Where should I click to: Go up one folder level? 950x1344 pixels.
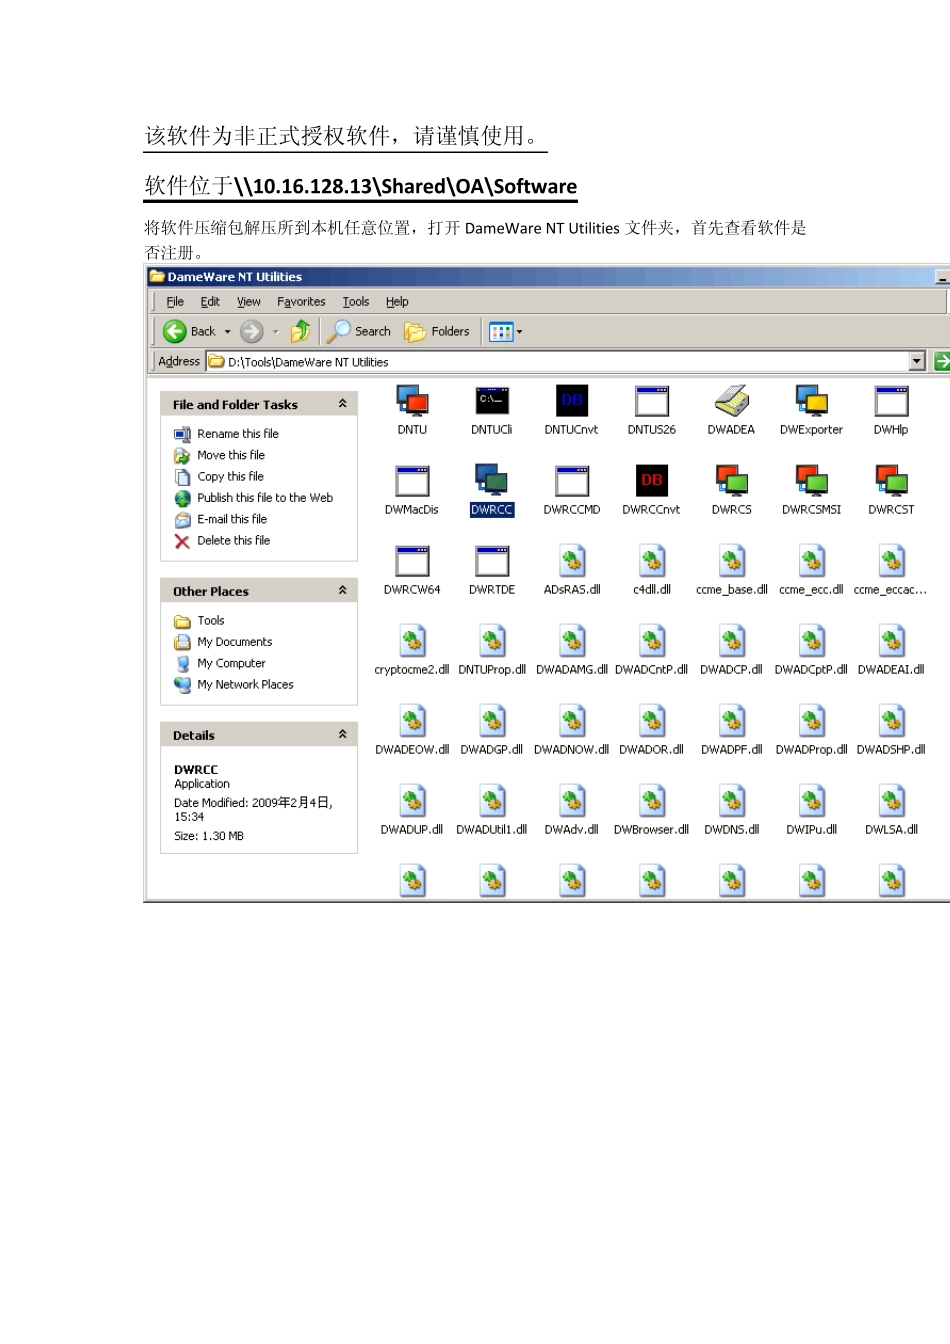(300, 331)
